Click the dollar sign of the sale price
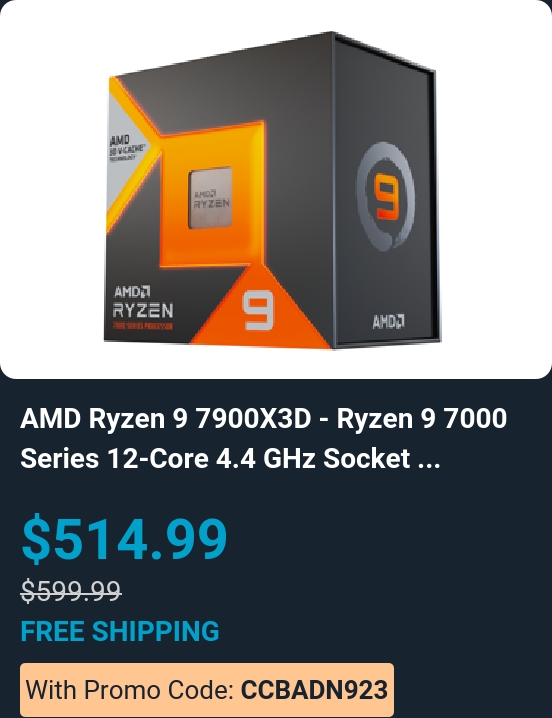The image size is (552, 718). [x=36, y=538]
